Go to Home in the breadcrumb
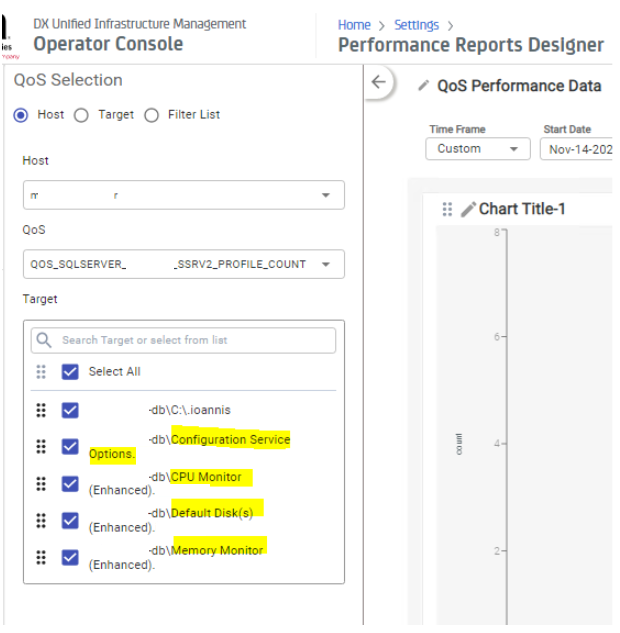Viewport: 620px width, 633px height. click(354, 25)
